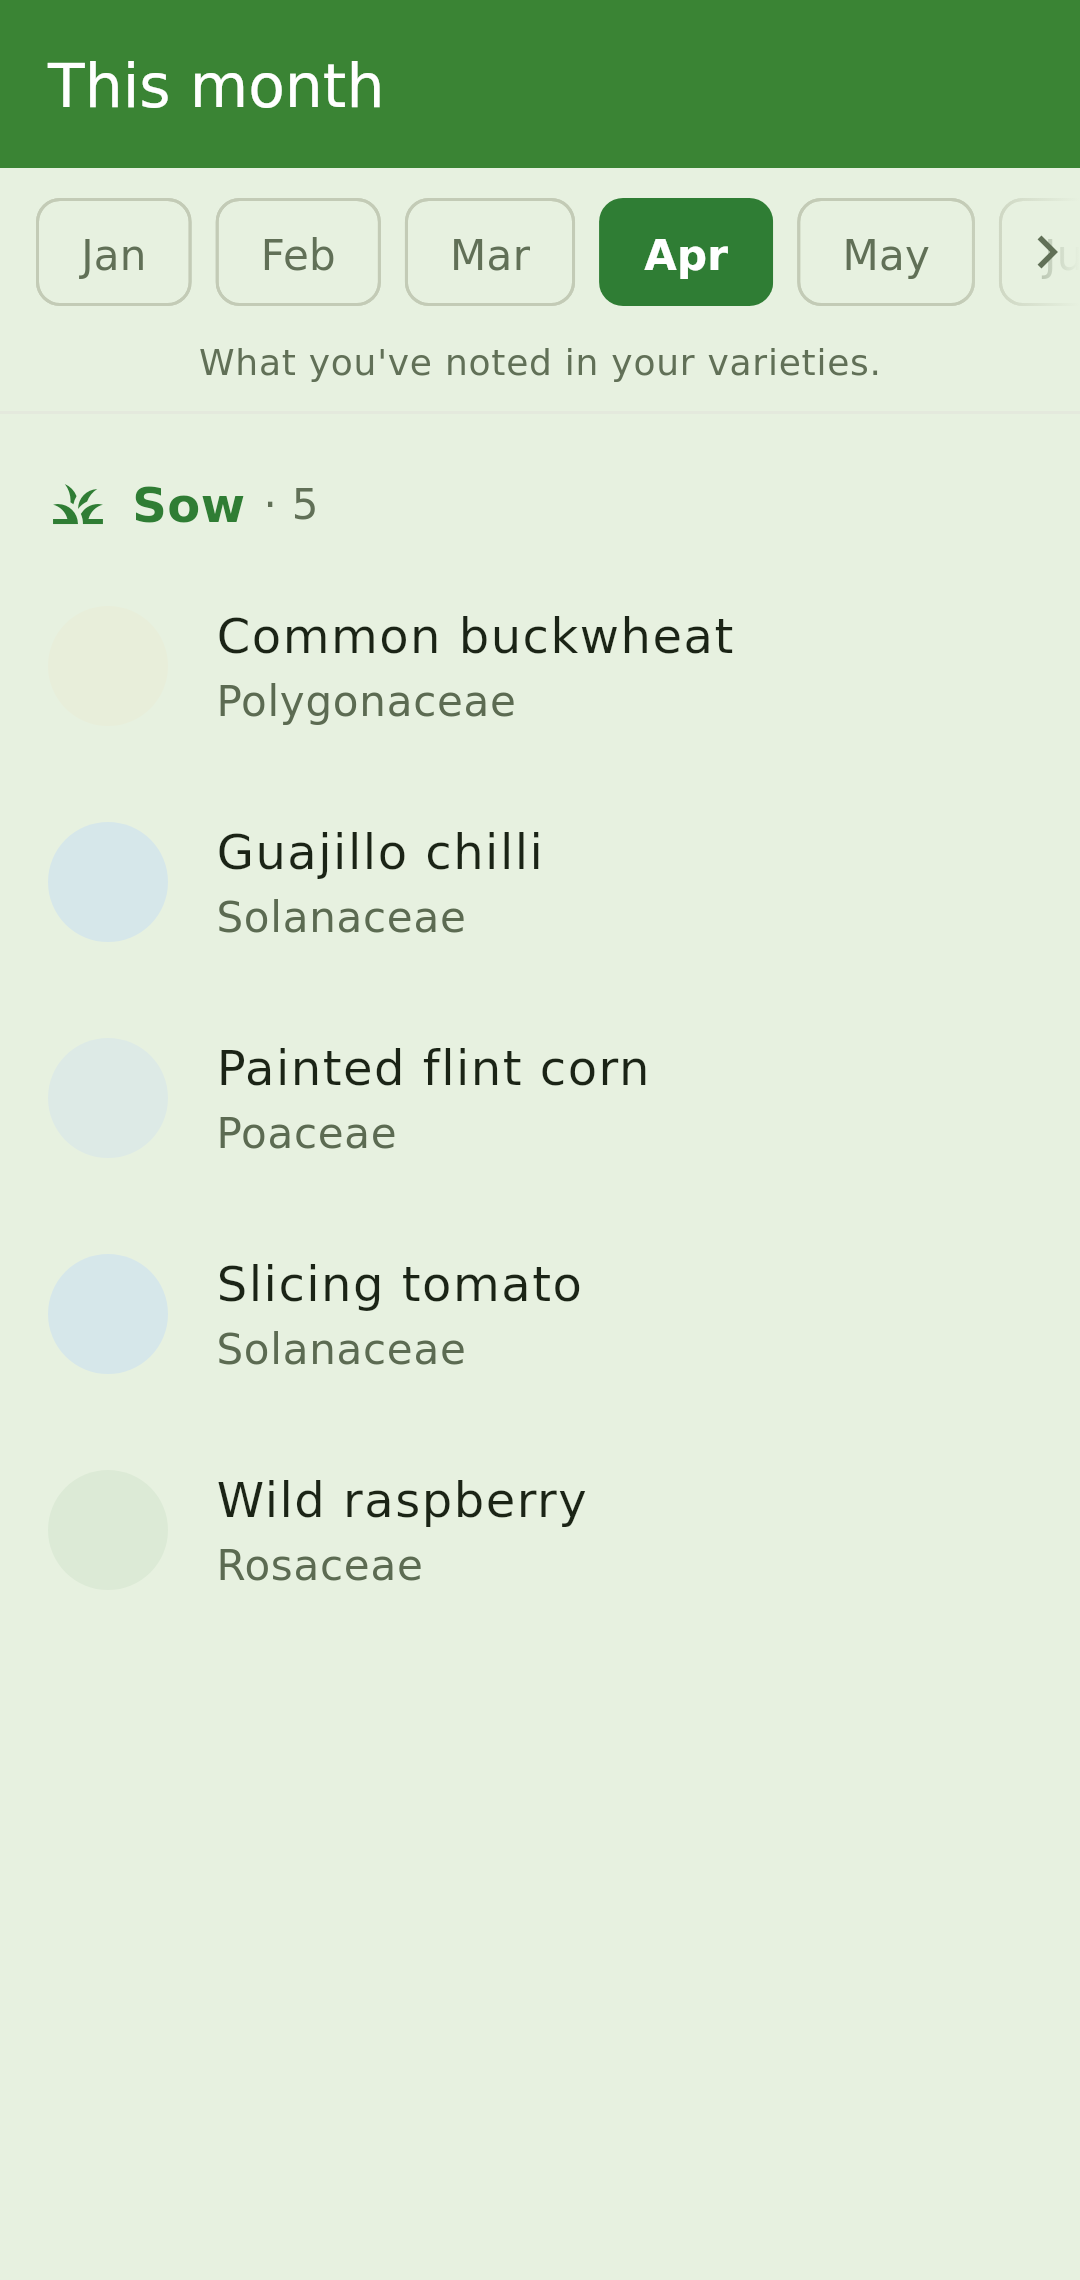Choose the Mar month chip
The width and height of the screenshot is (1080, 2280).
(490, 252)
